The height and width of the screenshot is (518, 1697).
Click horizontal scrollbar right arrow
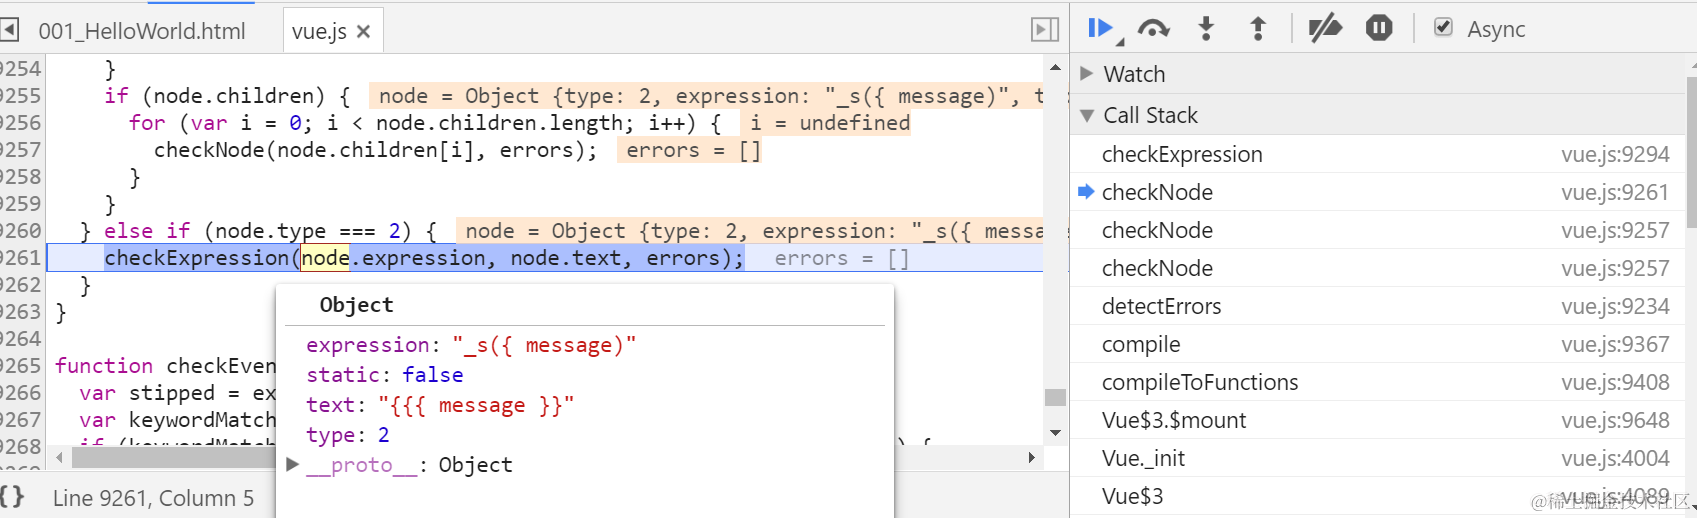click(x=1031, y=458)
